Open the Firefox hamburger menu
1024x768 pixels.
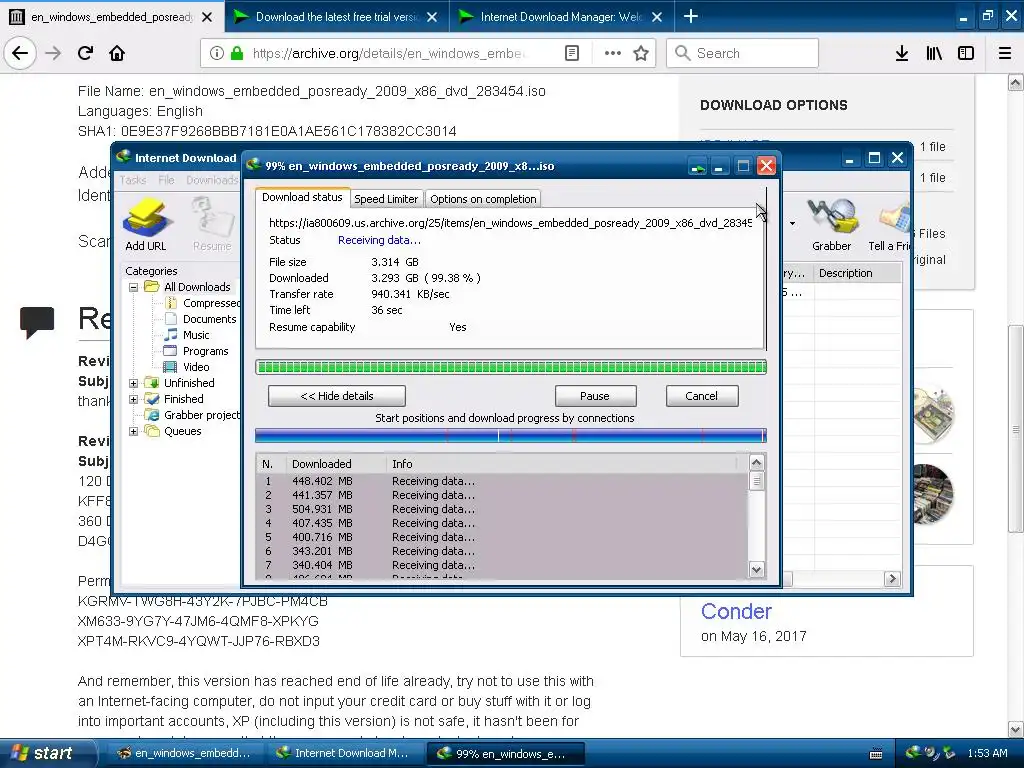1005,54
